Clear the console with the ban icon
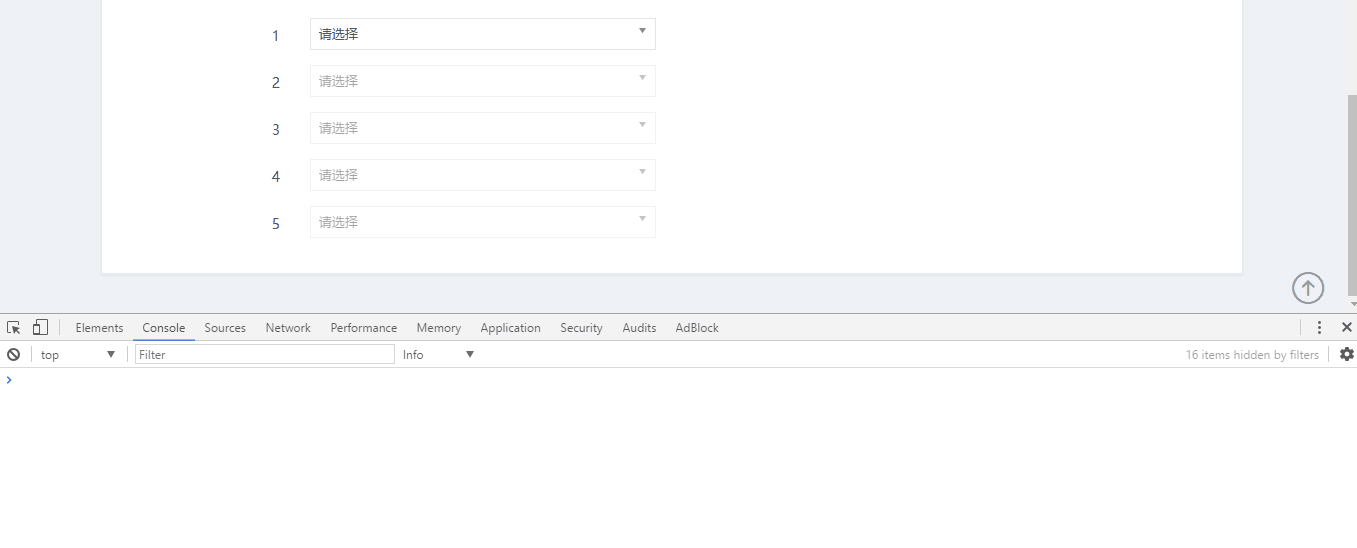This screenshot has width=1357, height=548. [x=13, y=354]
